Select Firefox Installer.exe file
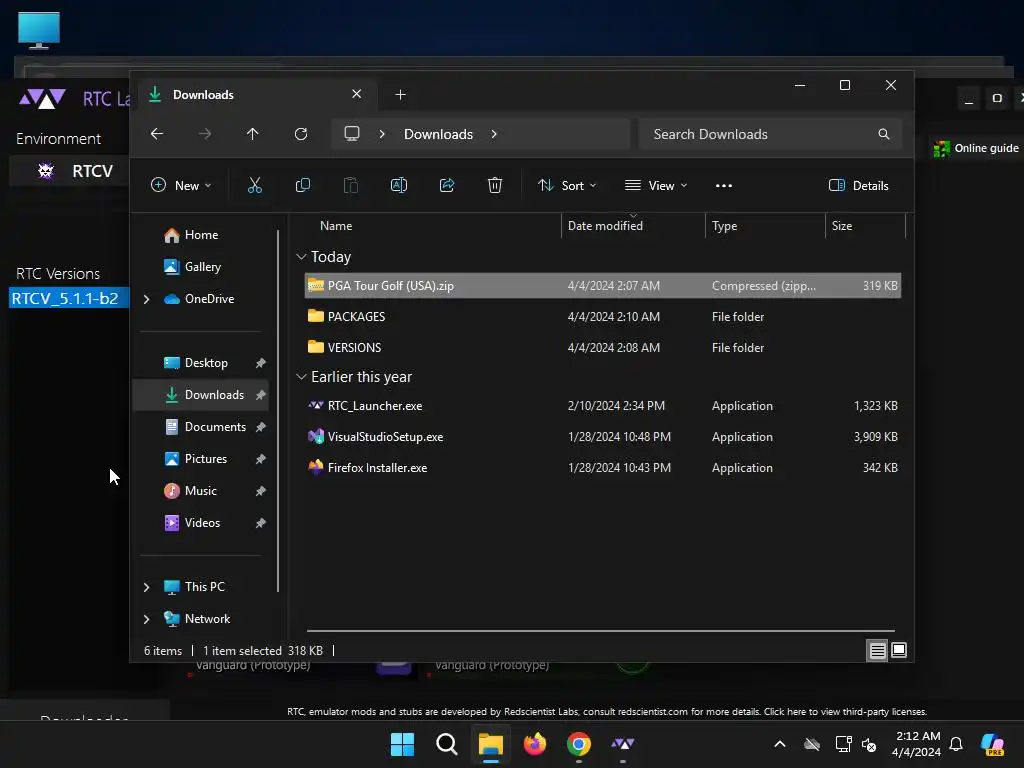Screen dimensions: 1024x768 (603, 468)
